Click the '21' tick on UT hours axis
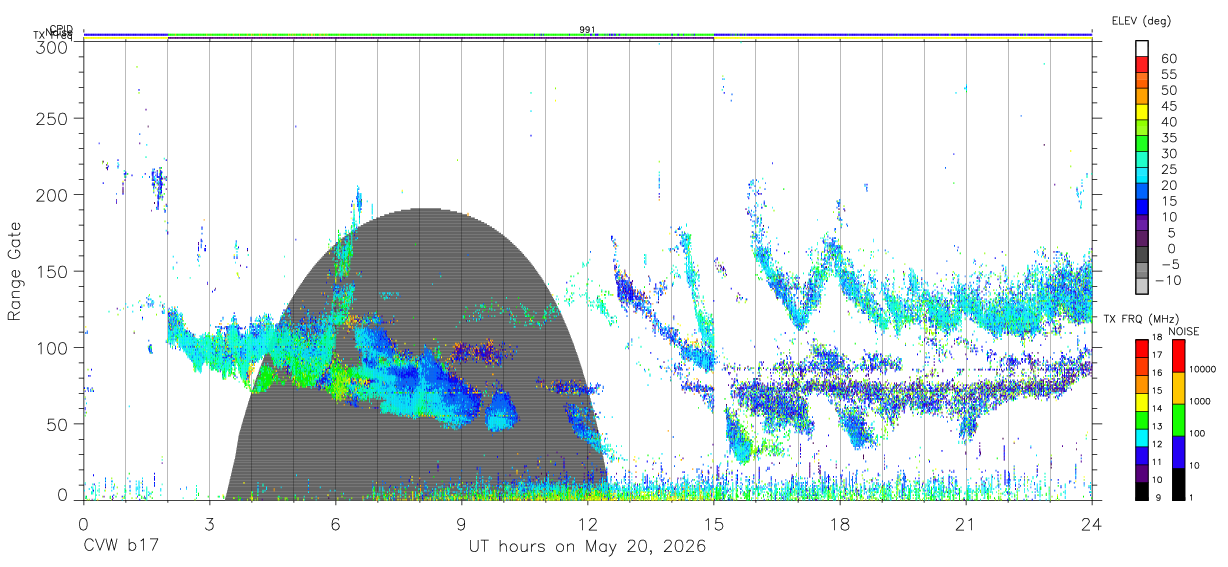Image resolution: width=1228 pixels, height=567 pixels. pyautogui.click(x=965, y=523)
